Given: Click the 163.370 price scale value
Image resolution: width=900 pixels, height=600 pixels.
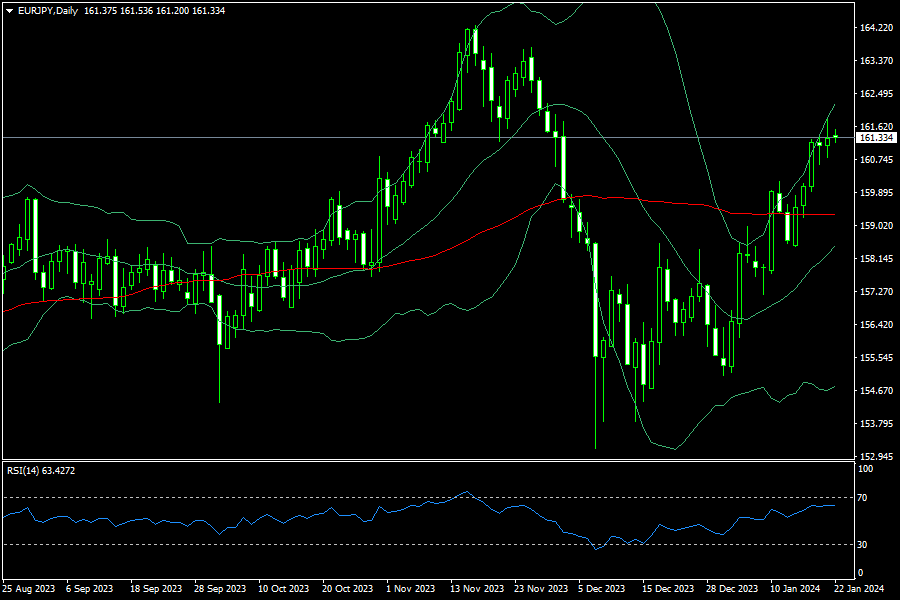Looking at the screenshot, I should (876, 60).
